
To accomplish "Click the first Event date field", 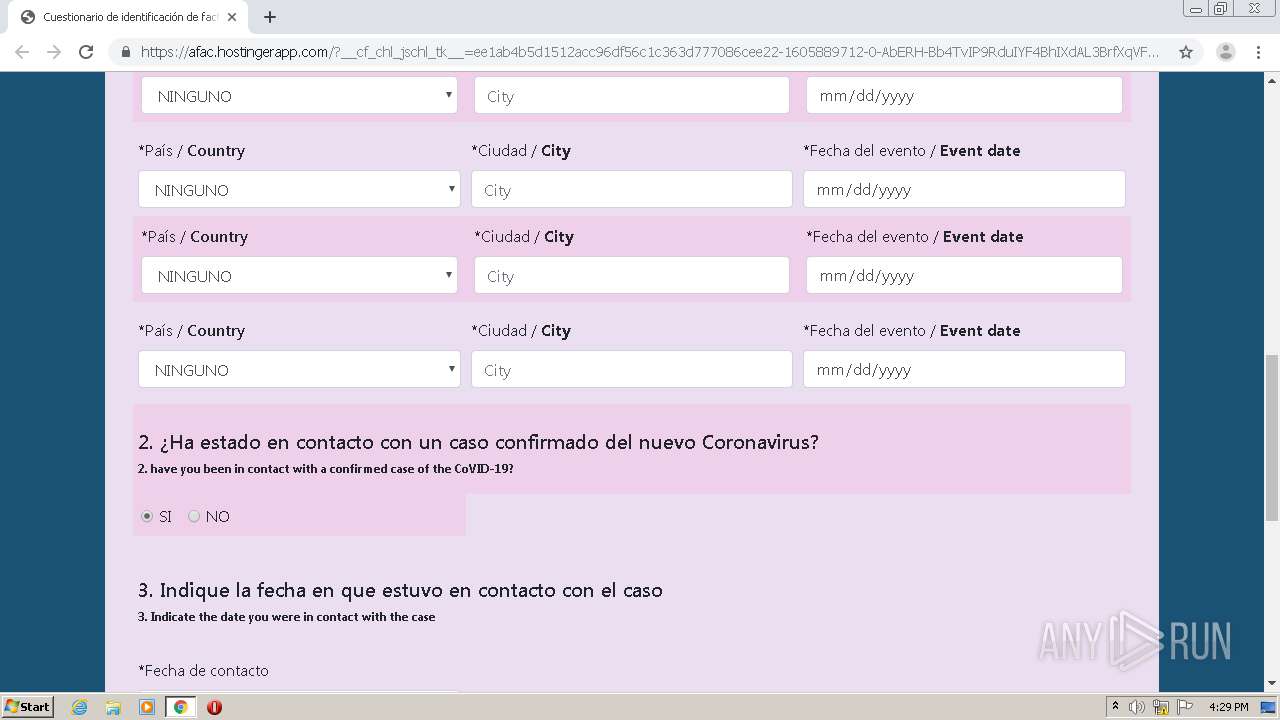I will [x=964, y=96].
